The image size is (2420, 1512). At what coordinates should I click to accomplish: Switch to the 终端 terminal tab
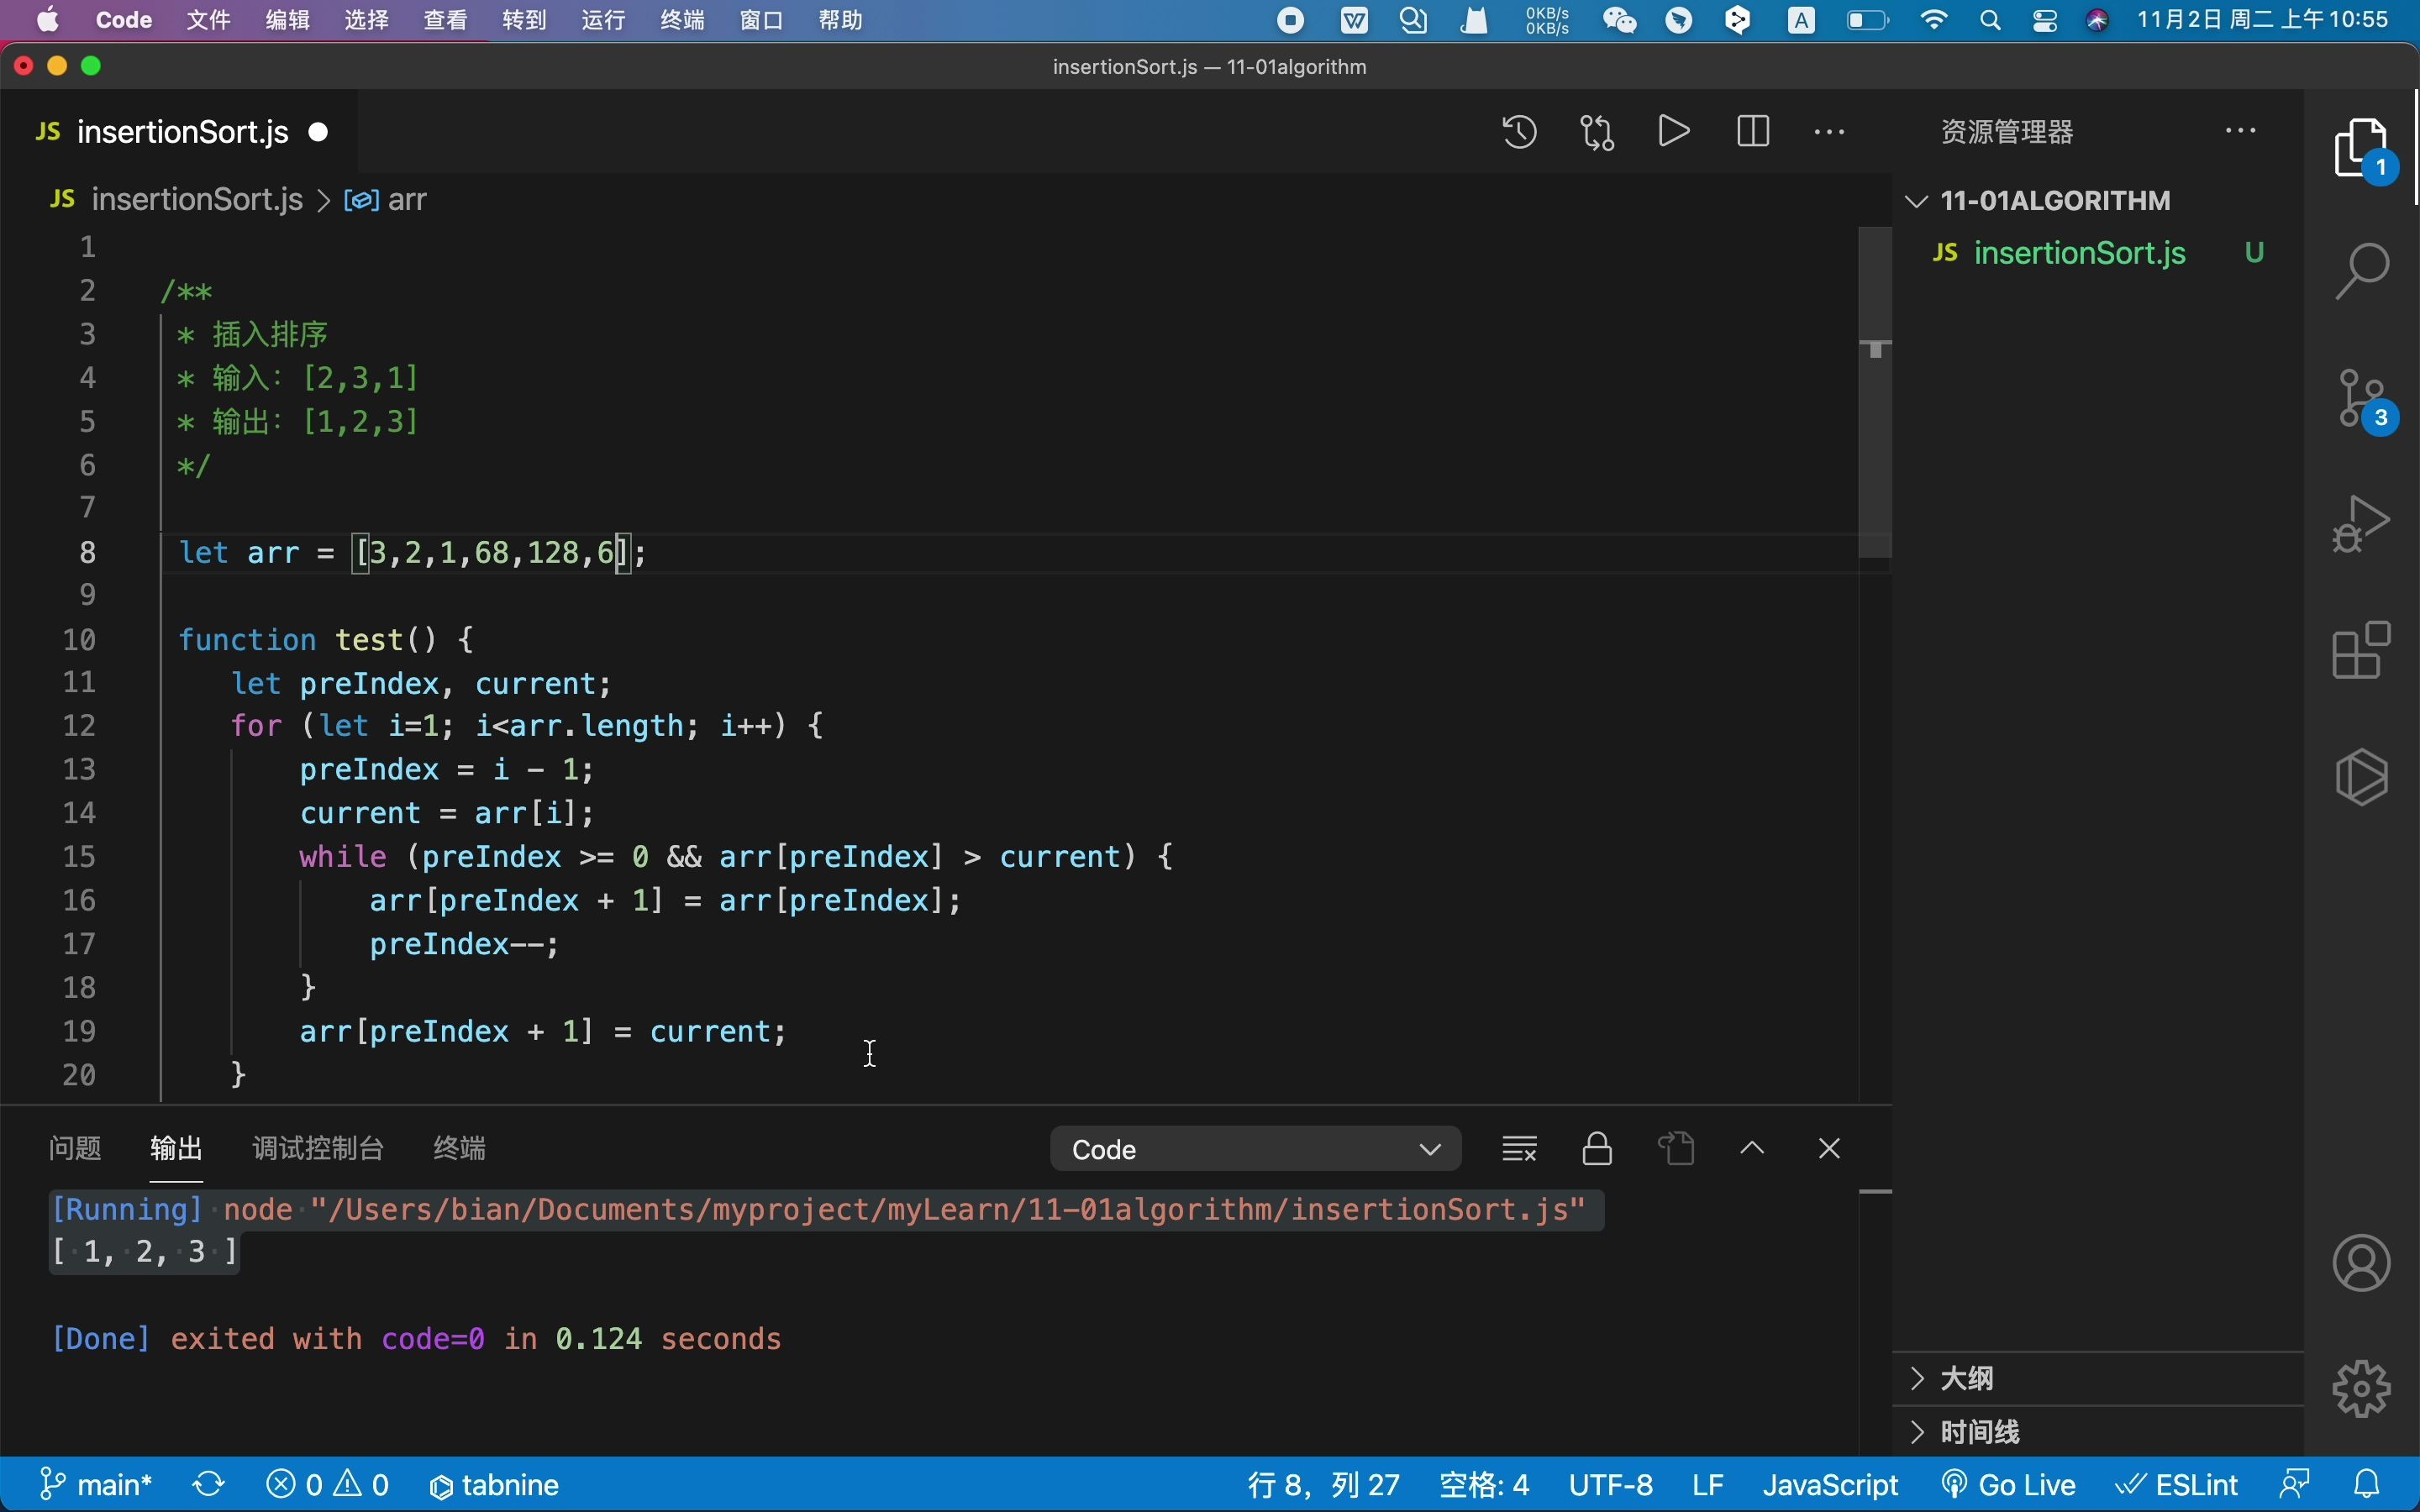(x=460, y=1148)
